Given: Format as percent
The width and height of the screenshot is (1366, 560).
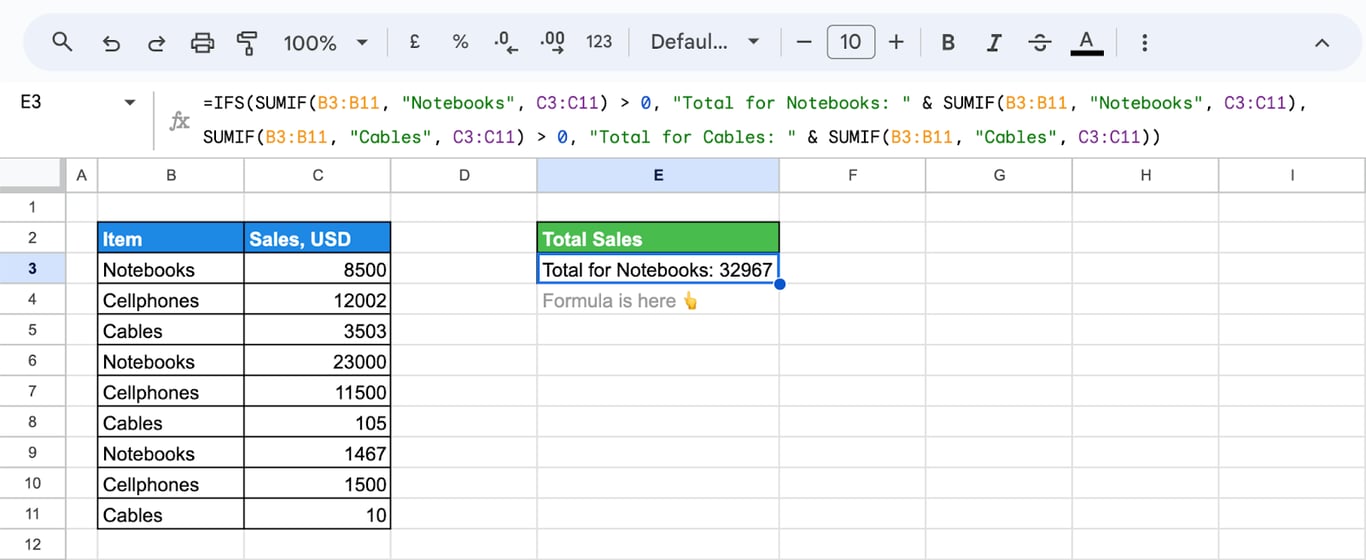Looking at the screenshot, I should [x=460, y=42].
